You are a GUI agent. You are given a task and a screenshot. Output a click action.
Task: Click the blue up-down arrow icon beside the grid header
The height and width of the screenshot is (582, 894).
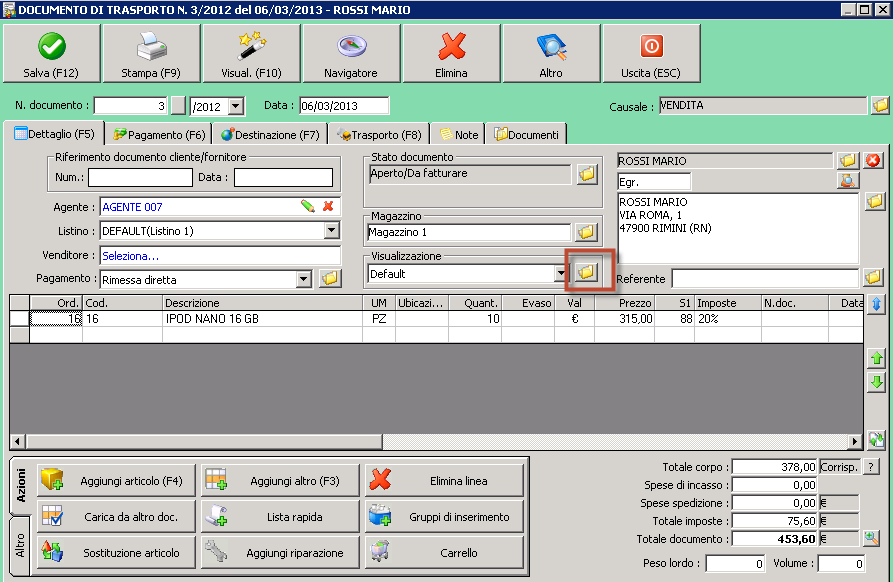tap(876, 304)
